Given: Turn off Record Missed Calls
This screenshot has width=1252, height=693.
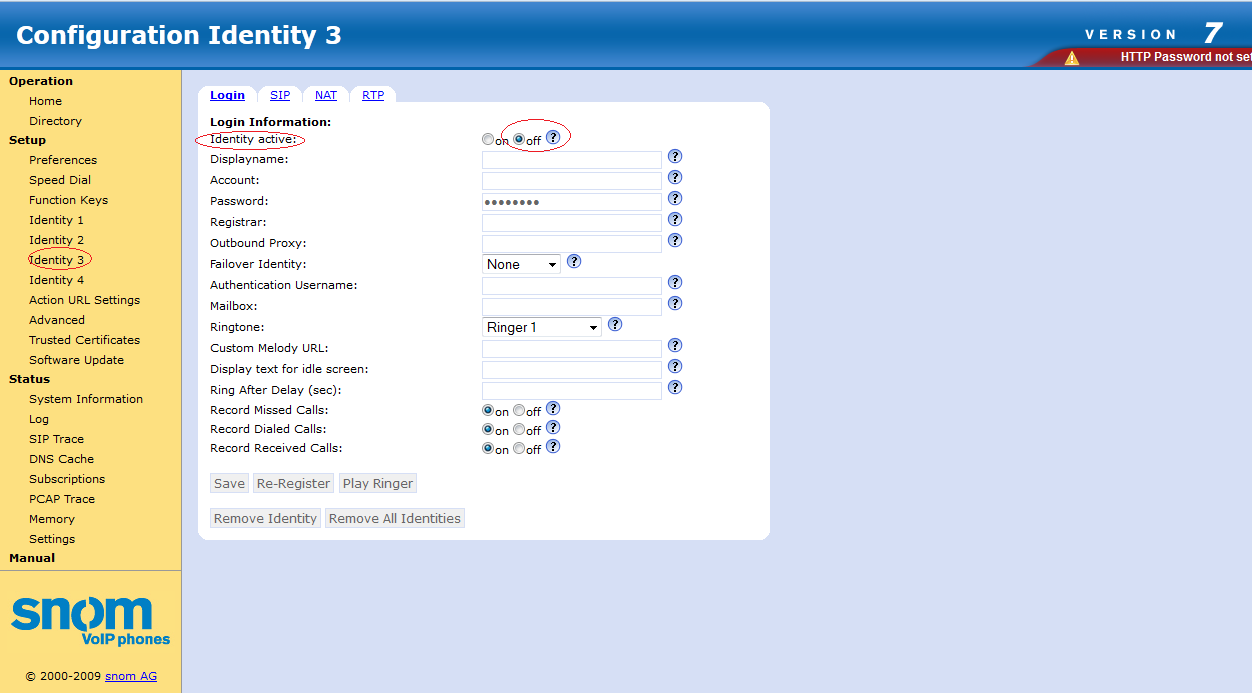Looking at the screenshot, I should pyautogui.click(x=519, y=411).
